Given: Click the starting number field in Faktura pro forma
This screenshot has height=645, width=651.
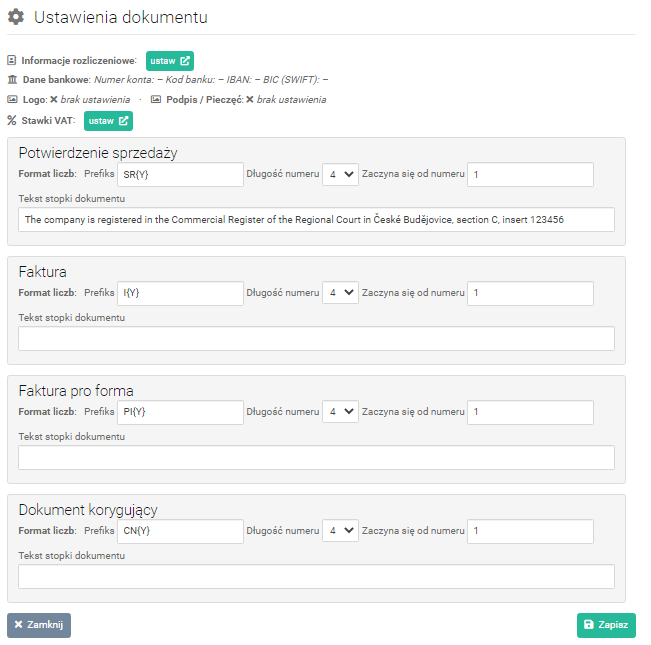Looking at the screenshot, I should (530, 412).
